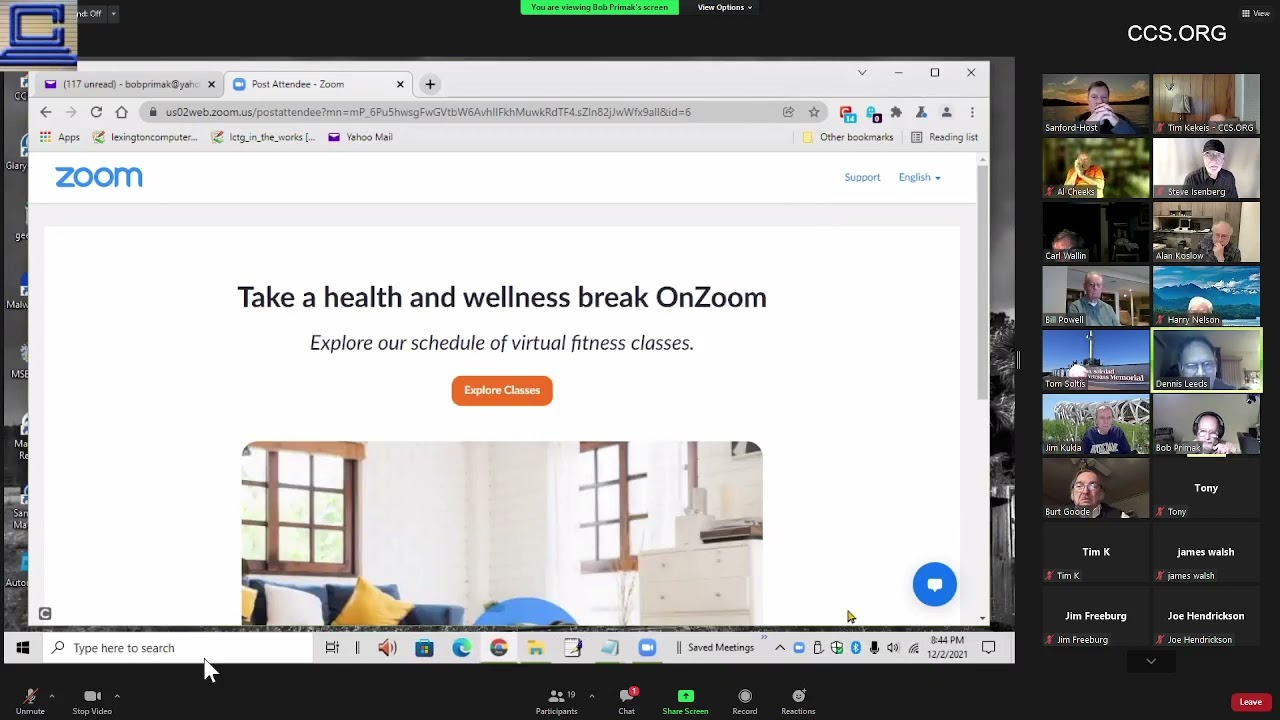
Task: Open a new Chrome tab
Action: 430,84
